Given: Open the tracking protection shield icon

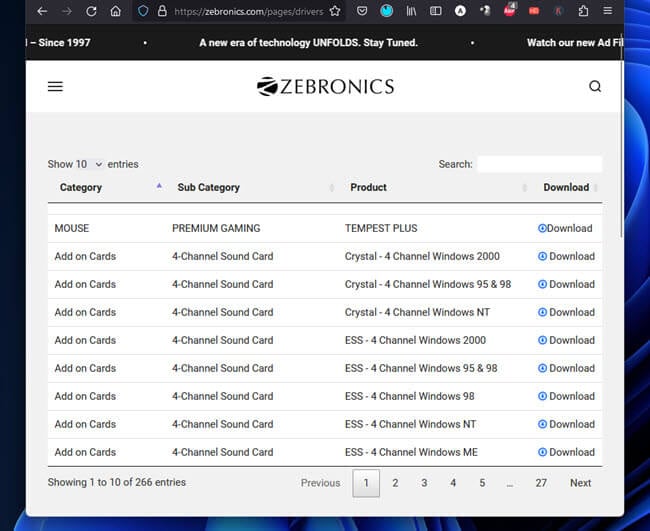Looking at the screenshot, I should (143, 11).
